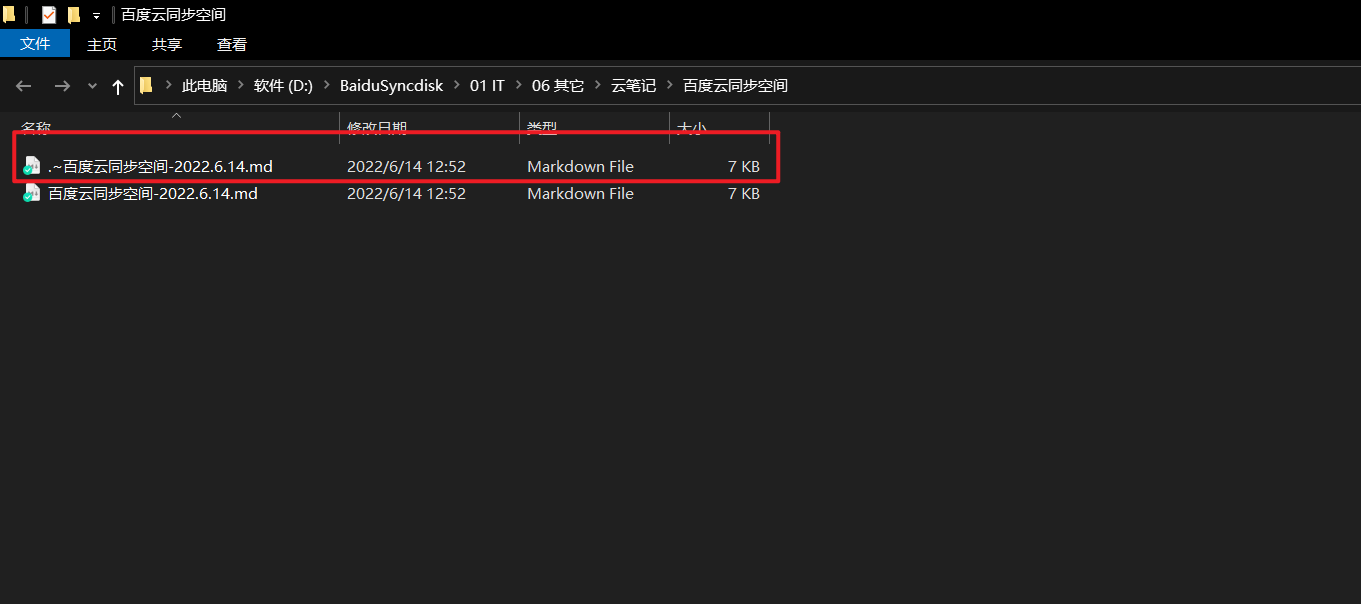Click the folder icon at title bar left
Viewport: 1361px width, 604px height.
pos(9,15)
